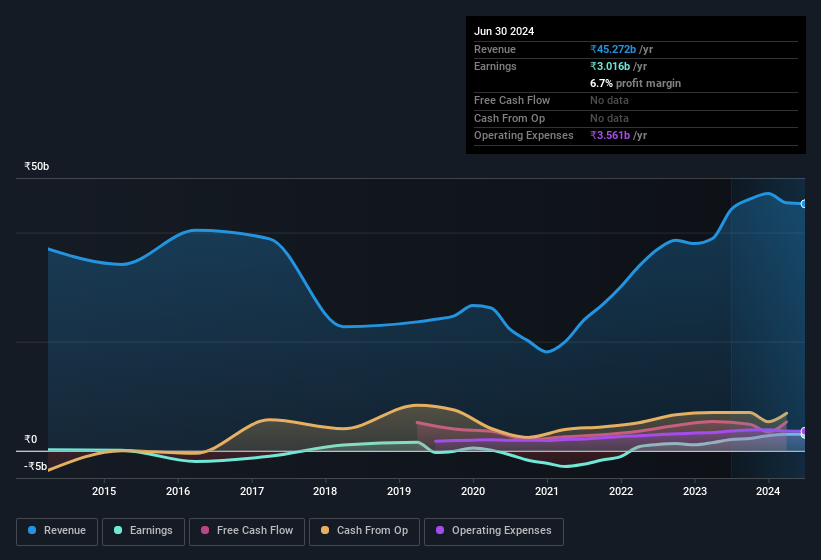The width and height of the screenshot is (821, 560).
Task: Toggle the Revenue series in the legend
Action: point(57,530)
